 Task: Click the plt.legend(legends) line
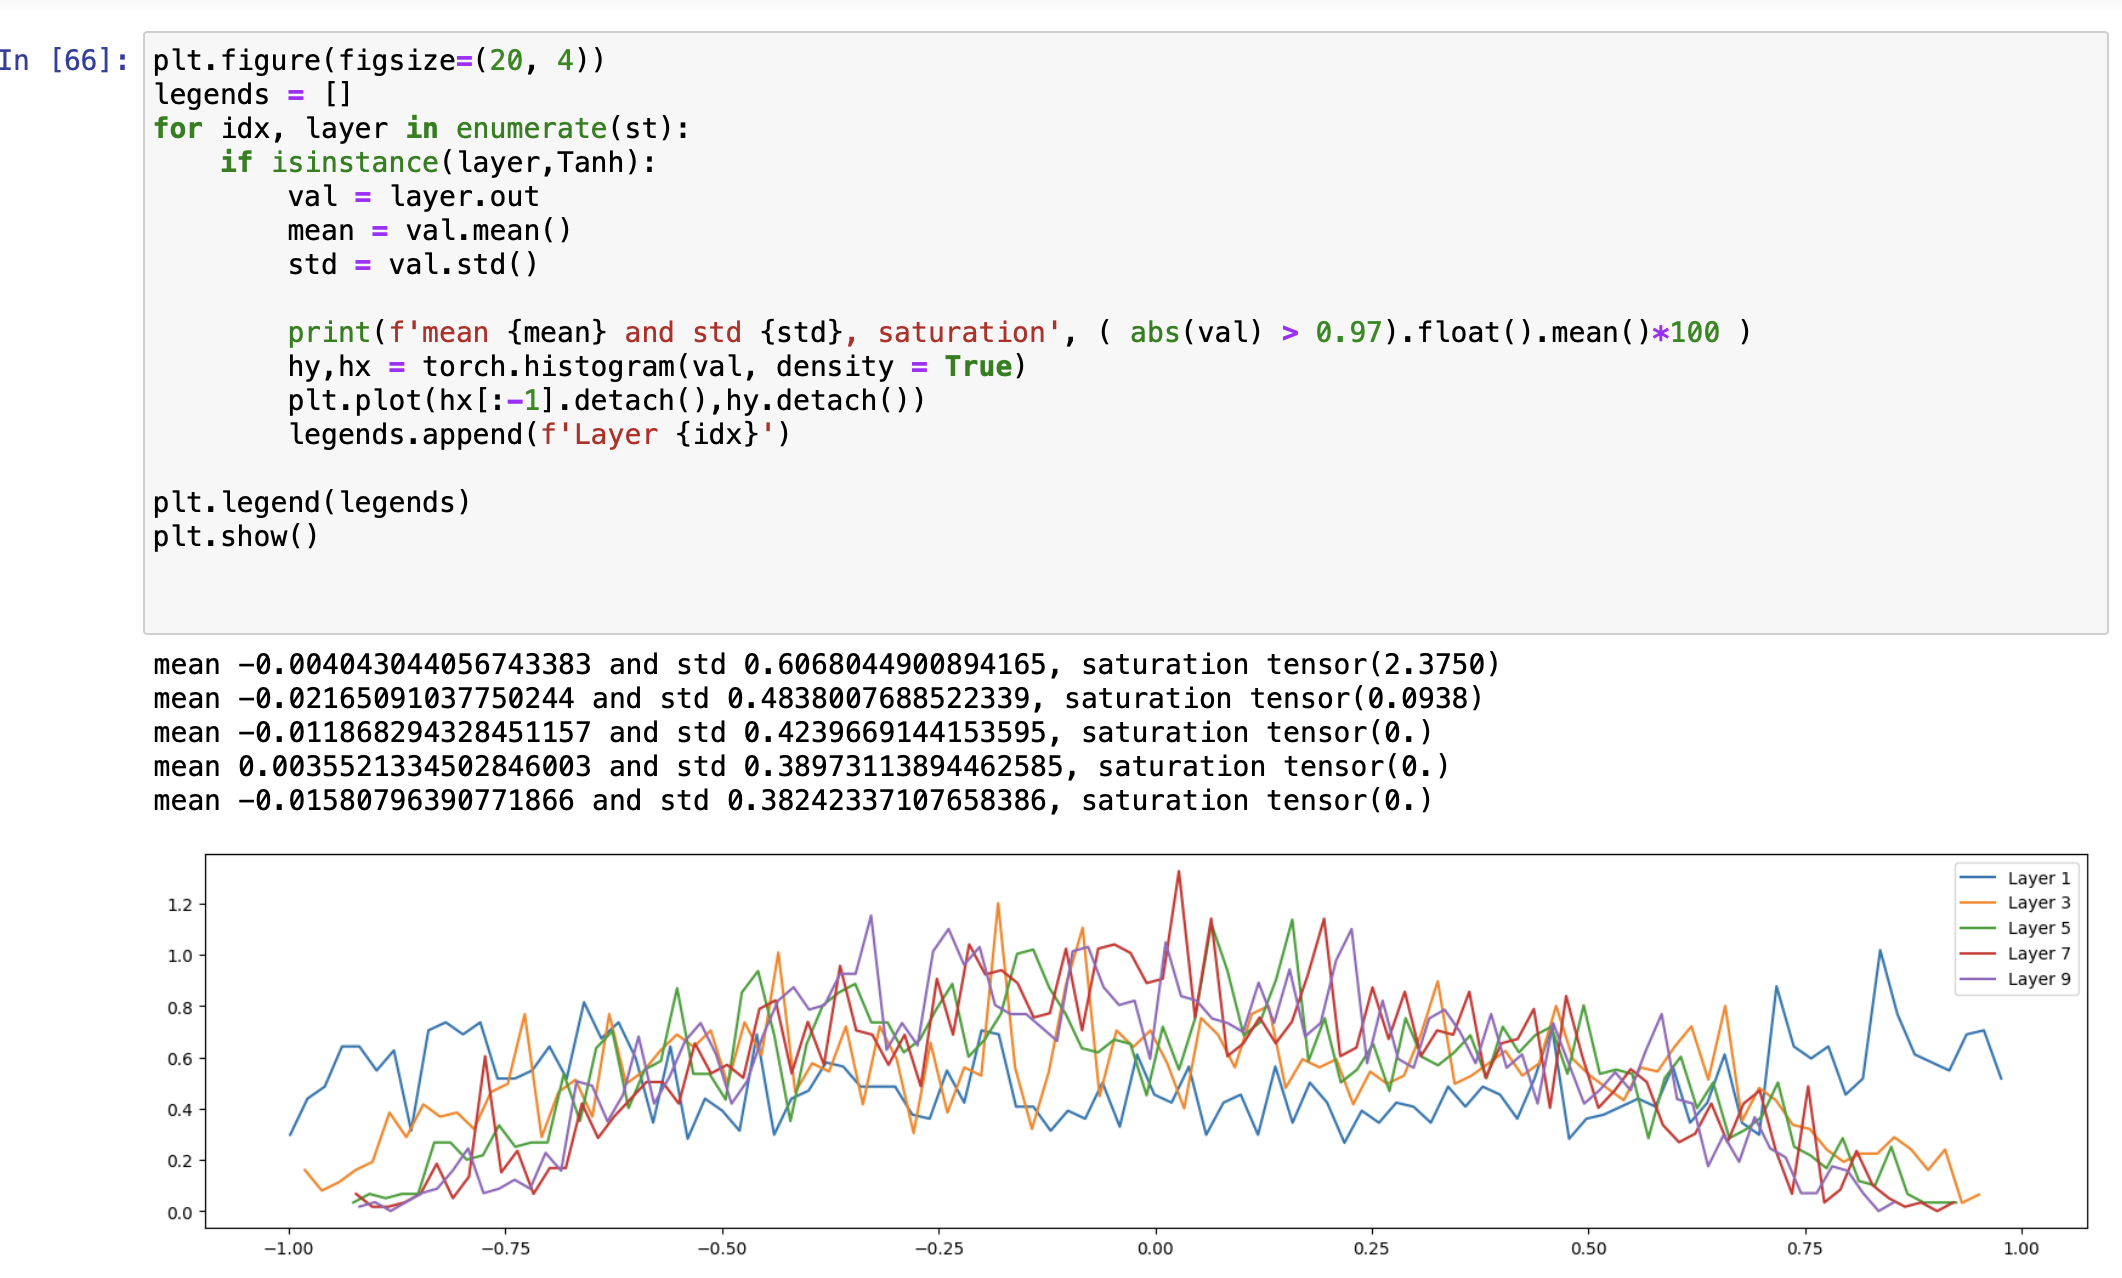(x=311, y=503)
